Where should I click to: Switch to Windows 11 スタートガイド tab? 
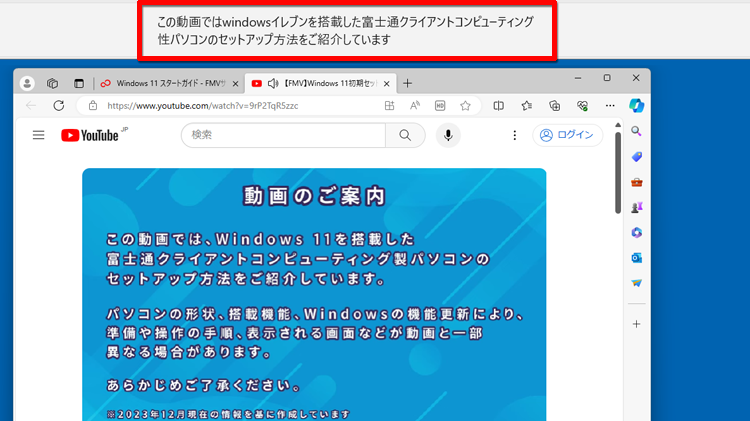coord(170,83)
